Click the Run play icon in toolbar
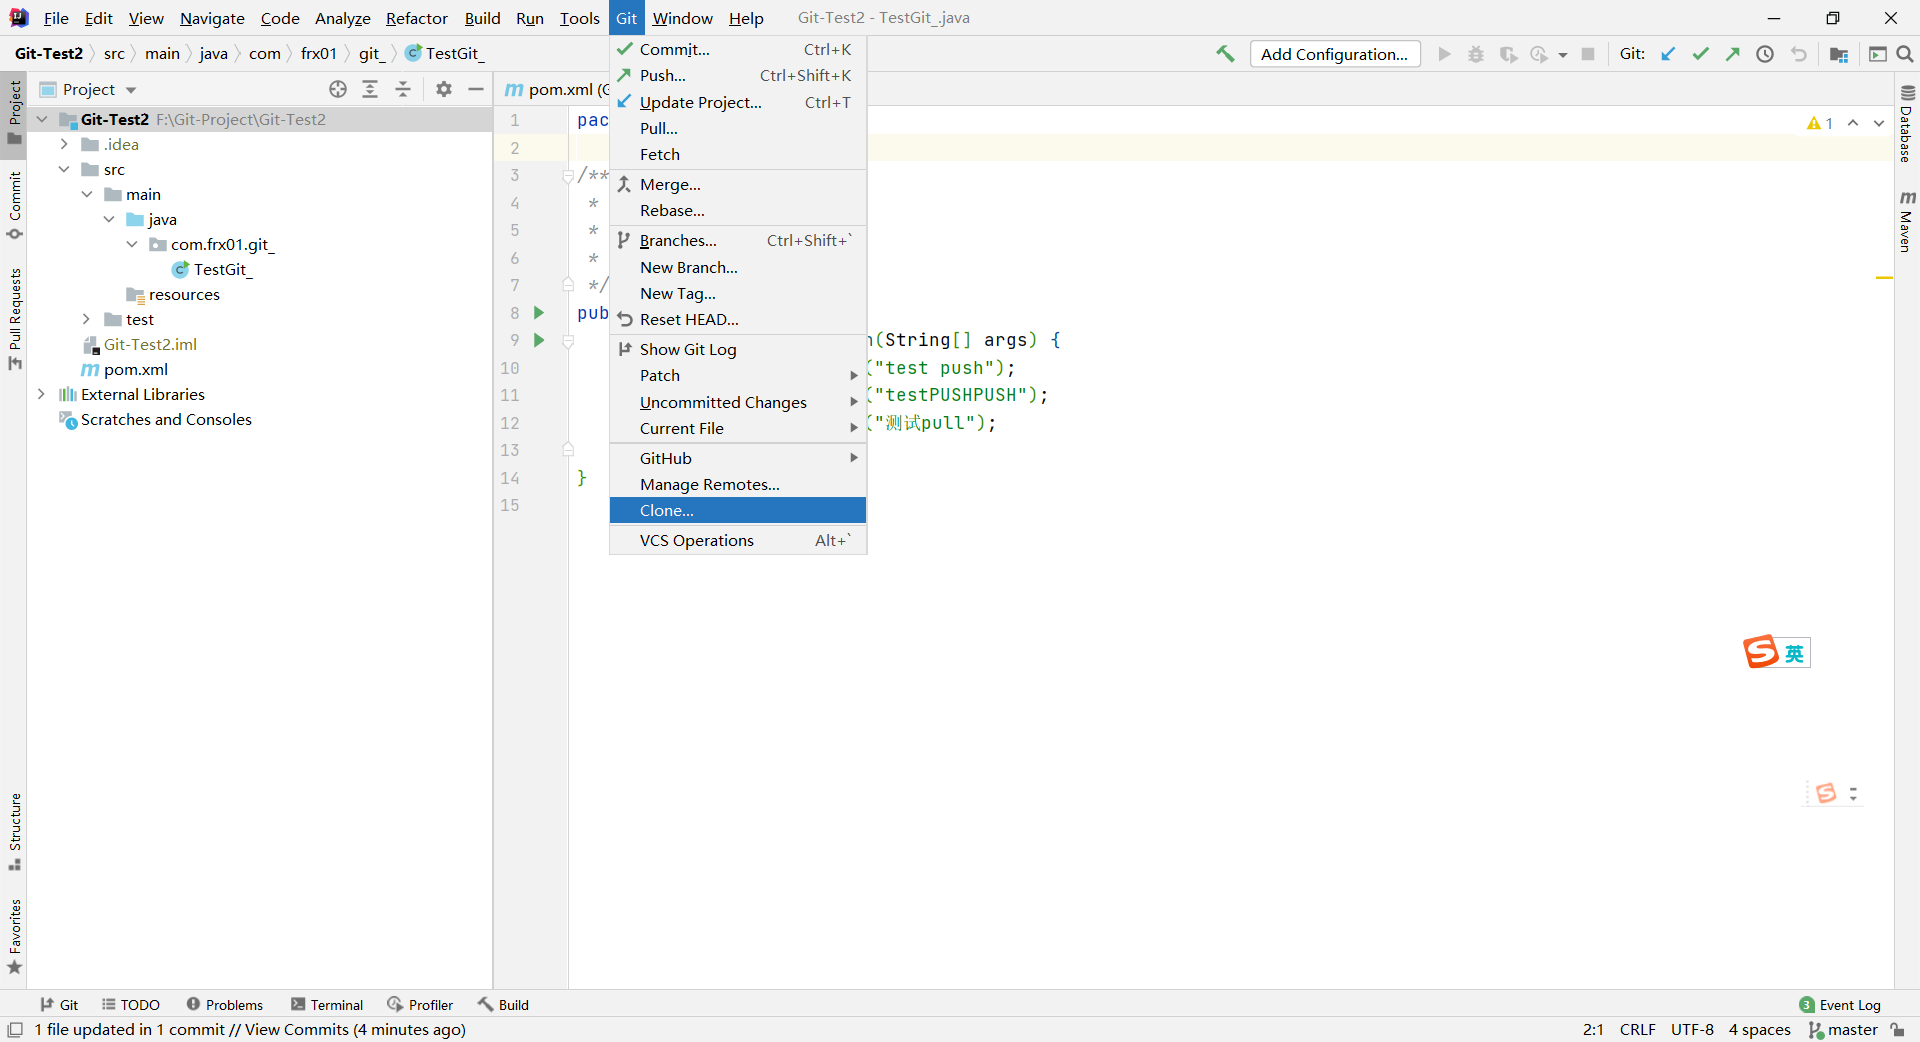Viewport: 1920px width, 1042px height. 1444,54
